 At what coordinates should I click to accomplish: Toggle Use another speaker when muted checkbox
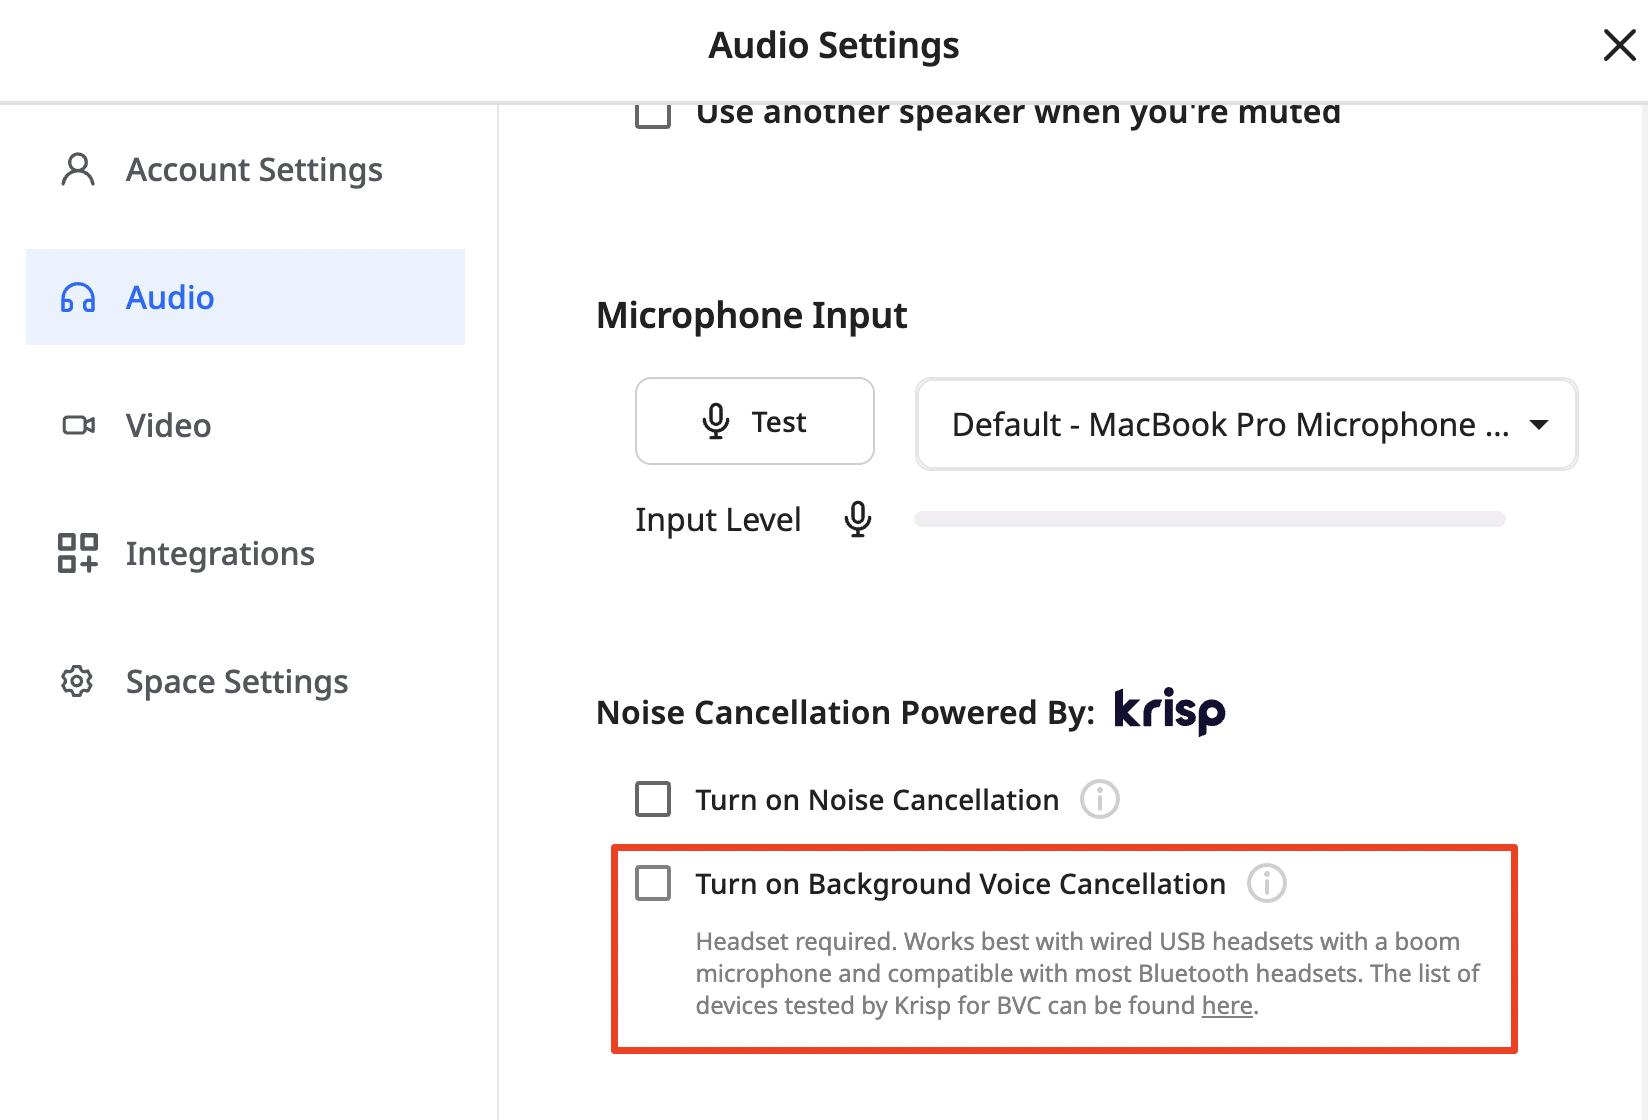click(x=653, y=115)
